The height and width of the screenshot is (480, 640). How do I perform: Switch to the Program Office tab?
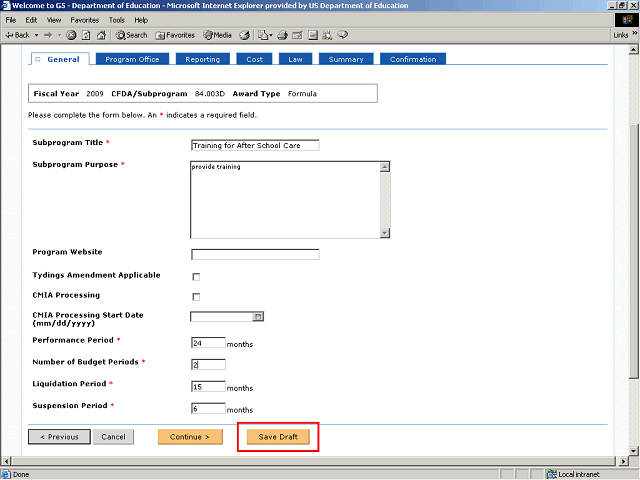[132, 59]
